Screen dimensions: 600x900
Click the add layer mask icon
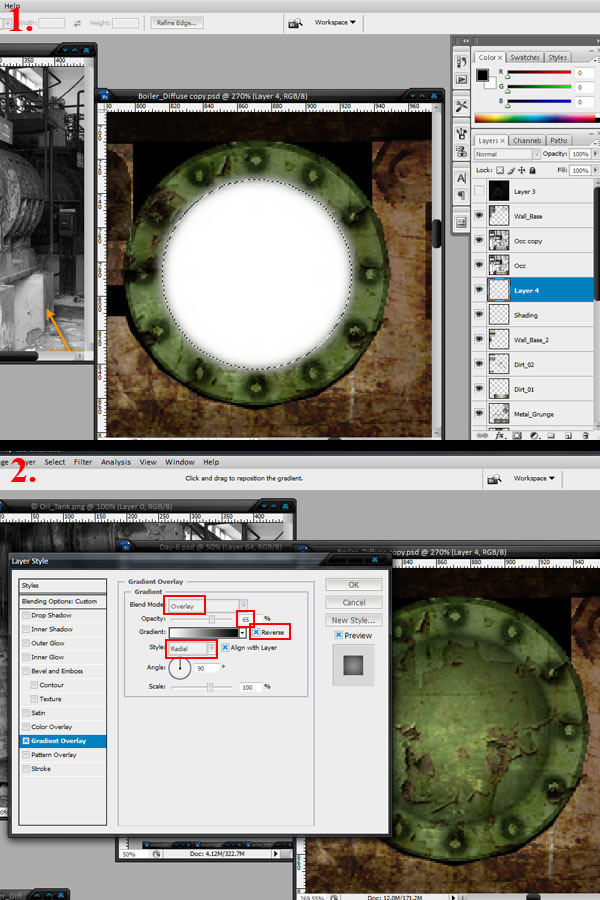click(x=517, y=436)
